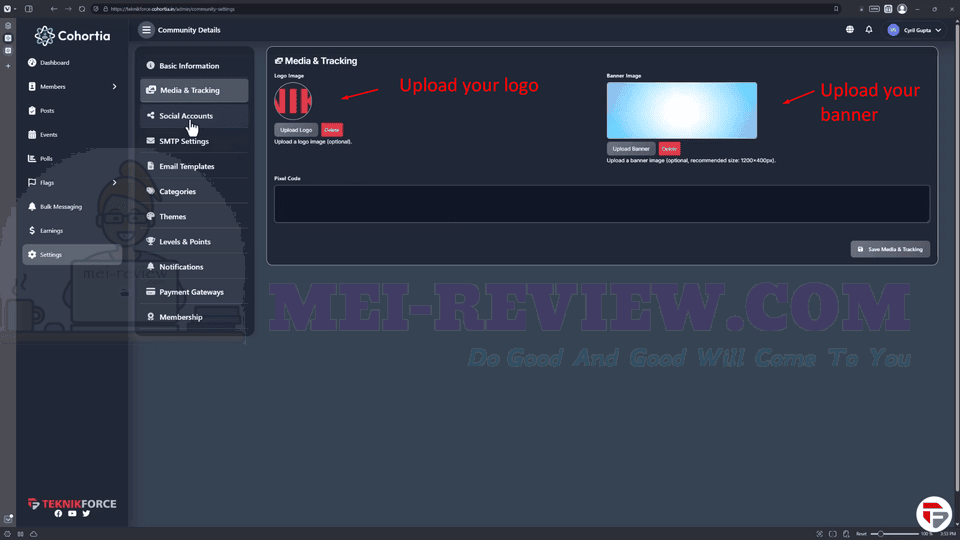Delete the current banner image
Viewport: 960px width, 540px height.
669,149
